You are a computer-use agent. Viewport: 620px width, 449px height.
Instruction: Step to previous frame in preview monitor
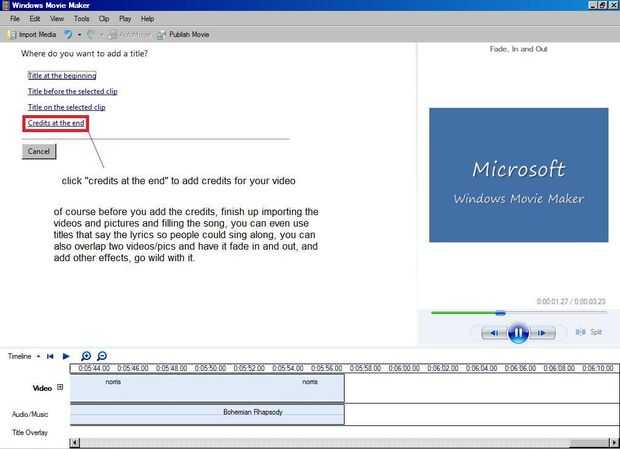pos(494,333)
